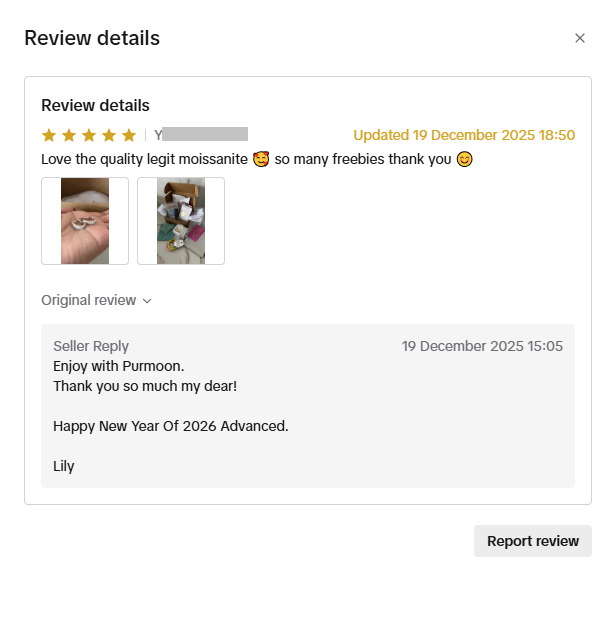Click the second gold rating star
Viewport: 616px width, 617px height.
tap(69, 135)
